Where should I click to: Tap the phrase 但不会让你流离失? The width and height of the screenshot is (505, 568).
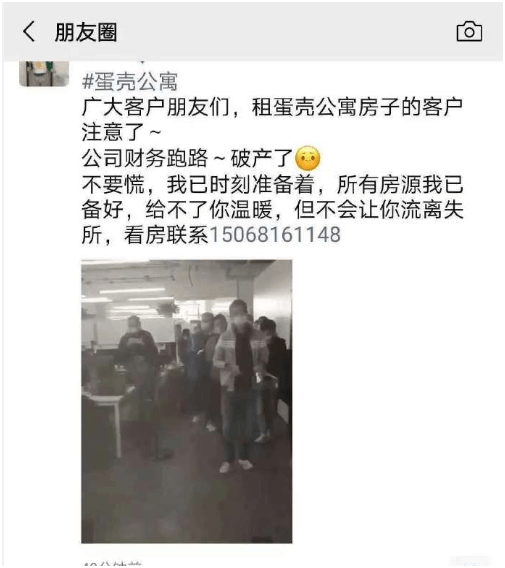[379, 209]
